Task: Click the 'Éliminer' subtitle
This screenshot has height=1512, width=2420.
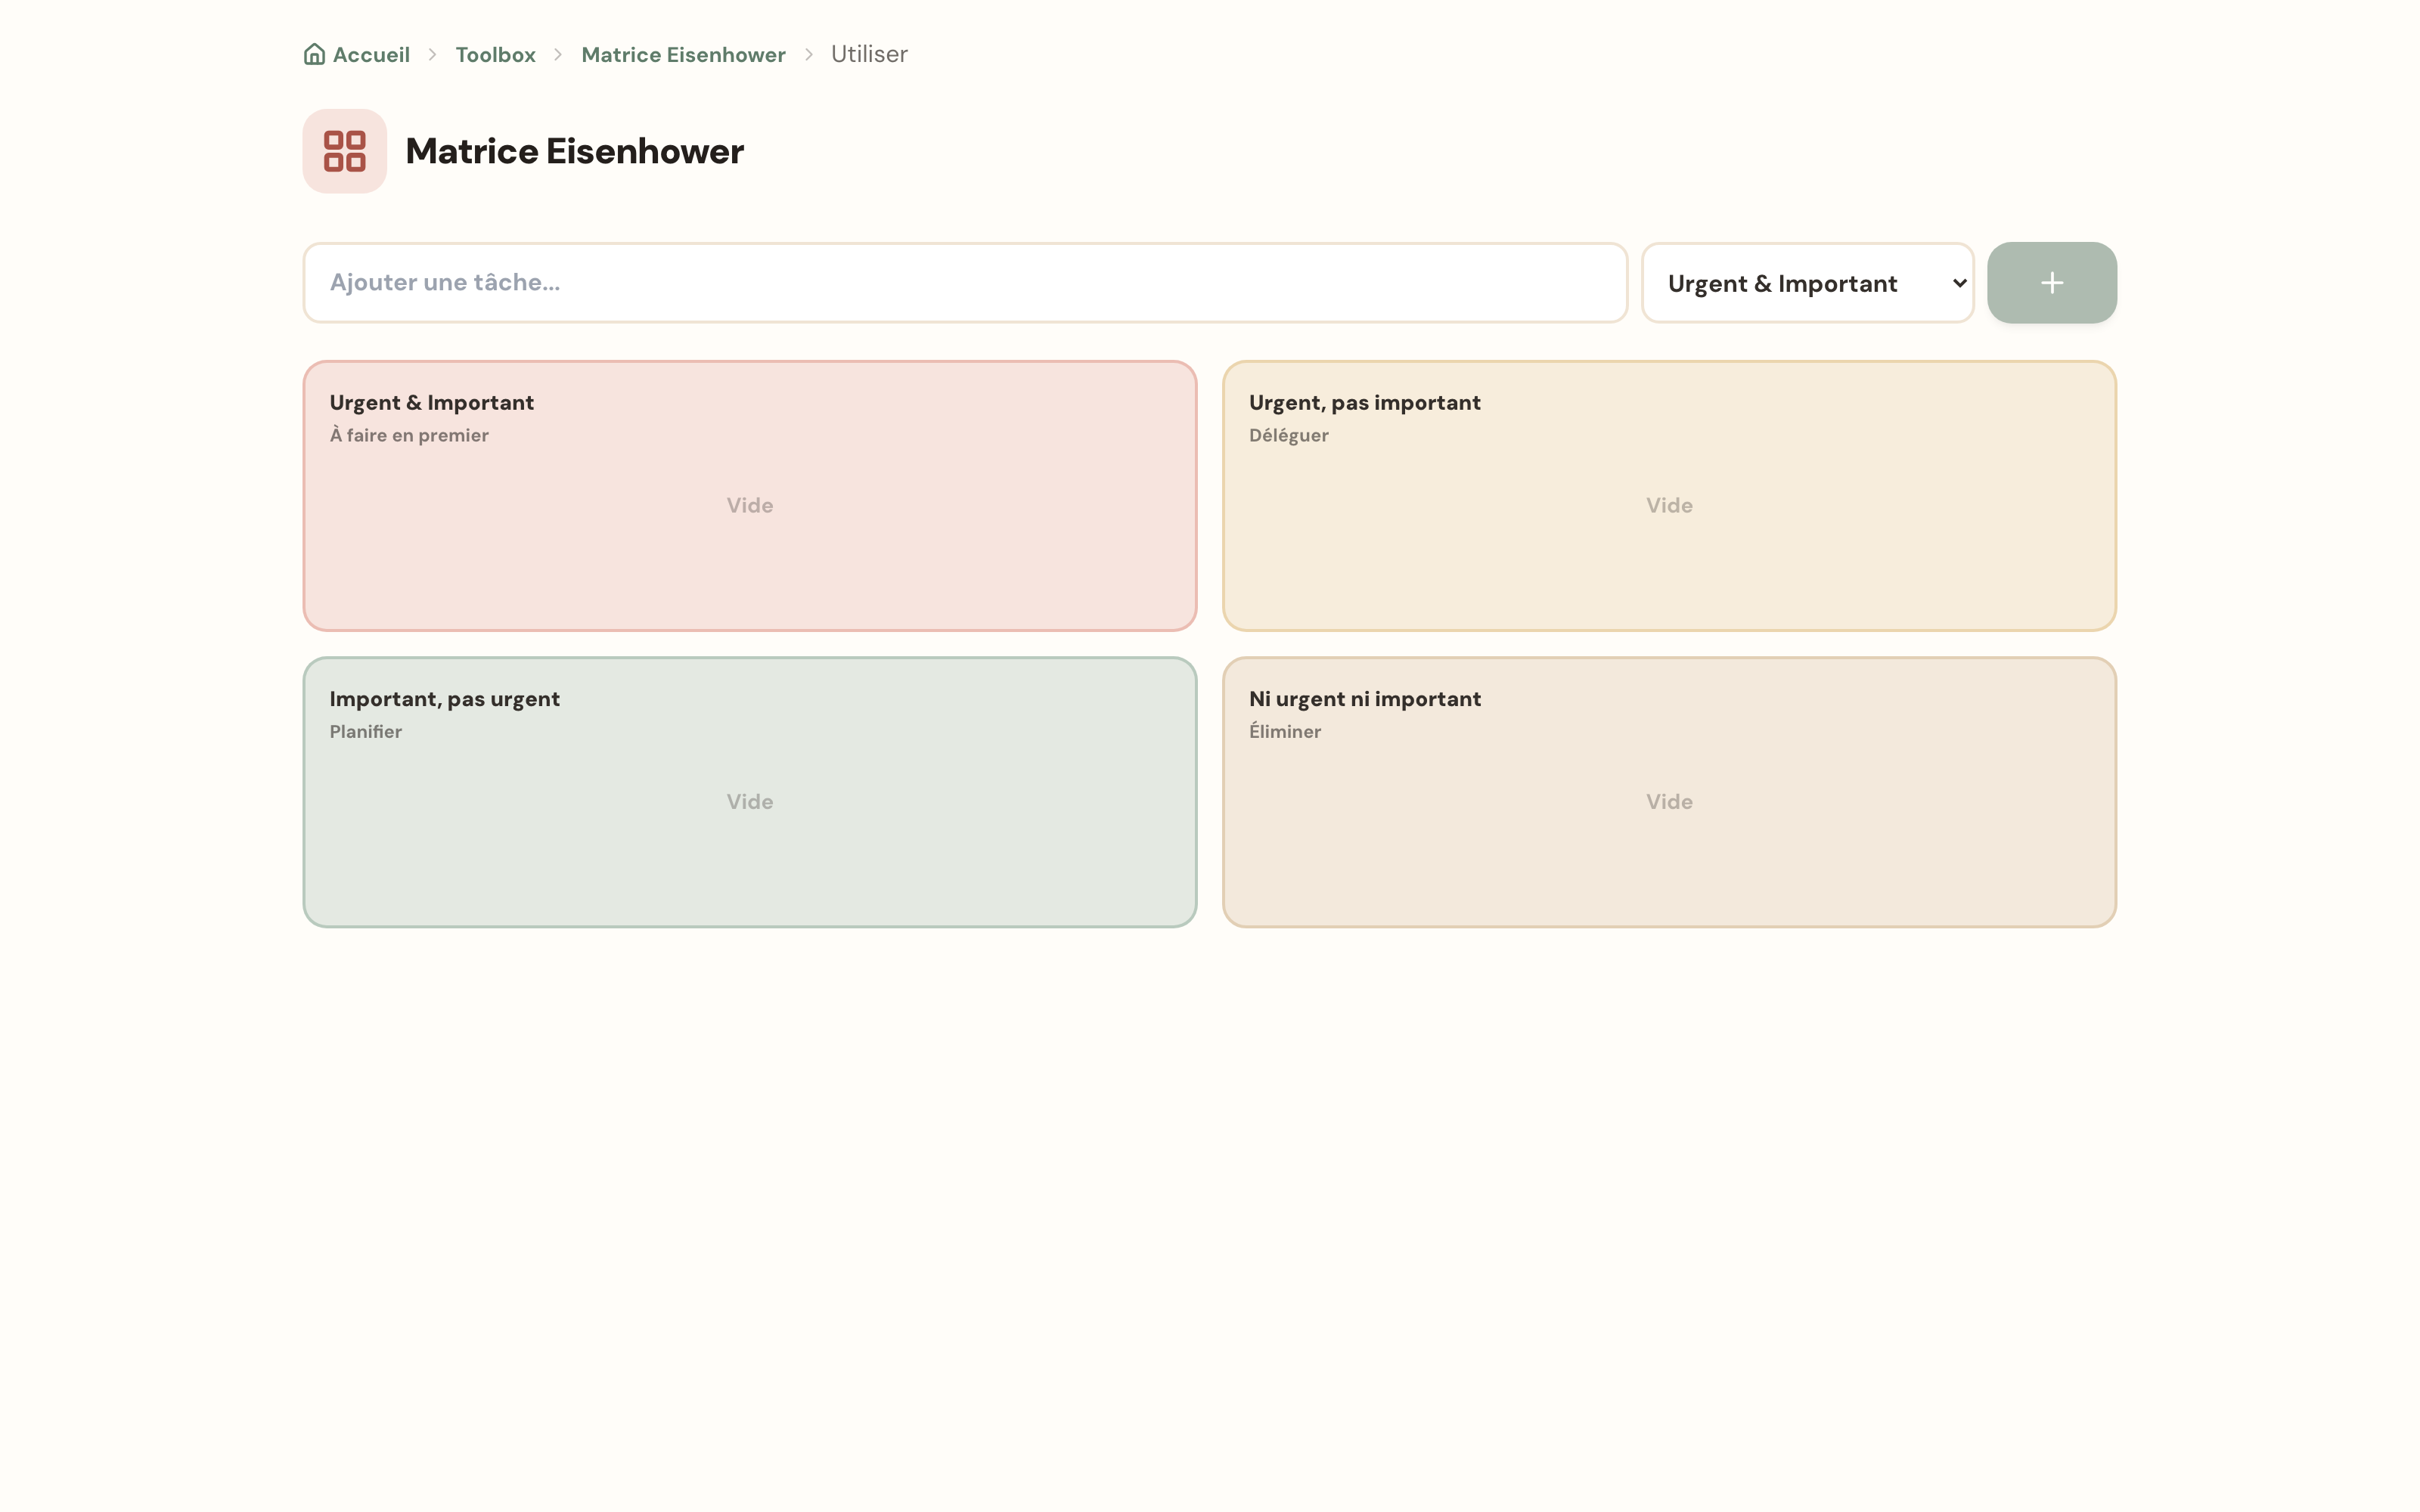Action: tap(1284, 731)
